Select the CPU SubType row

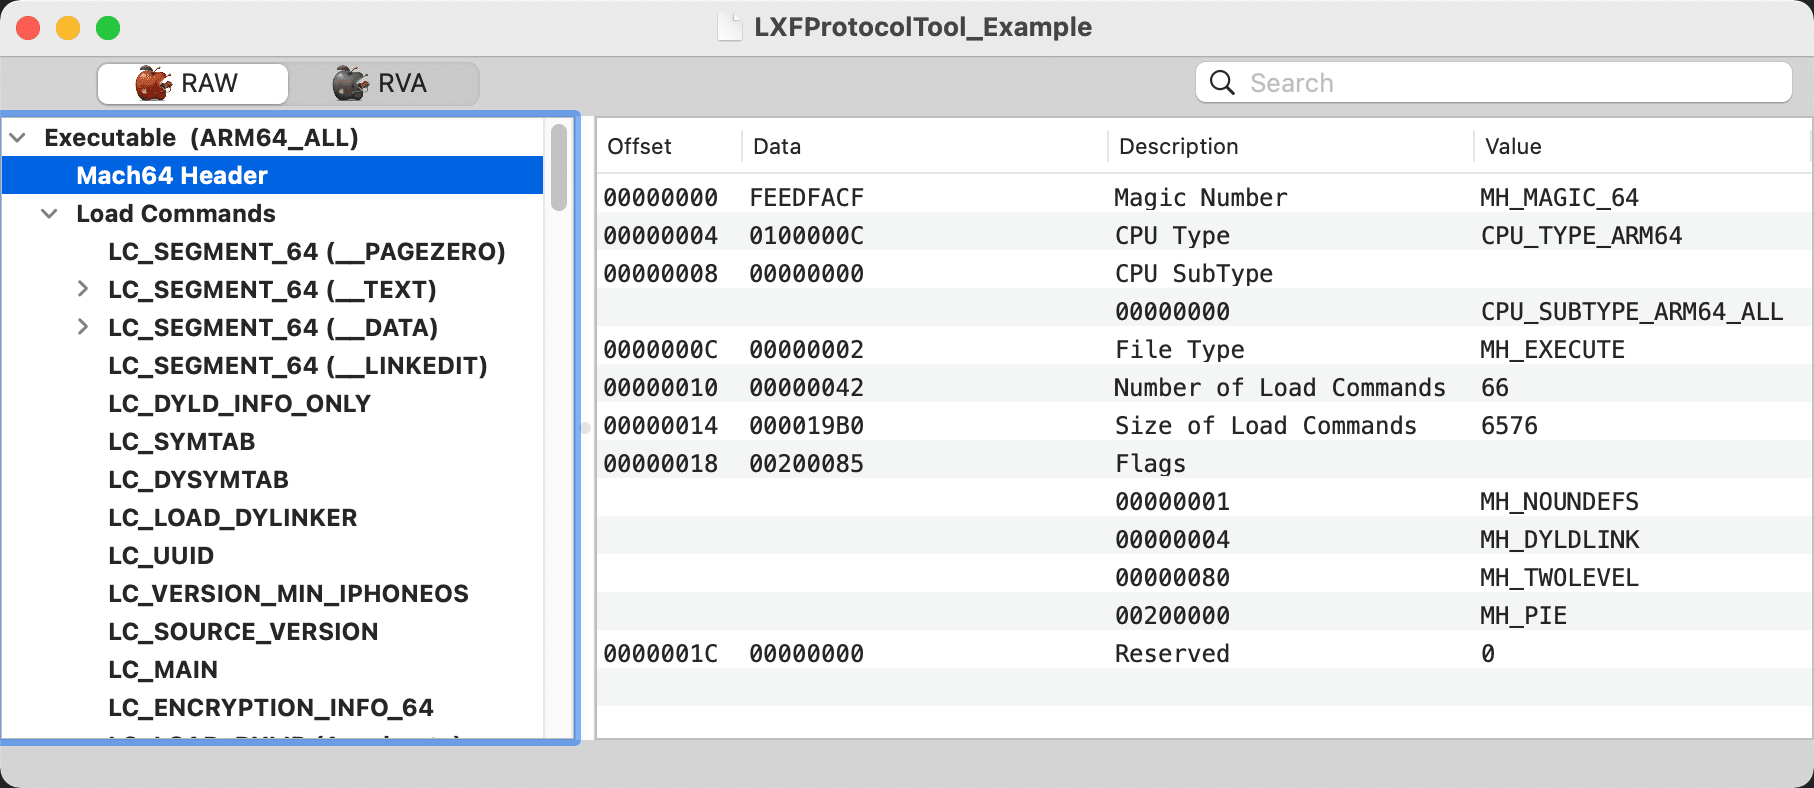[x=1204, y=274]
